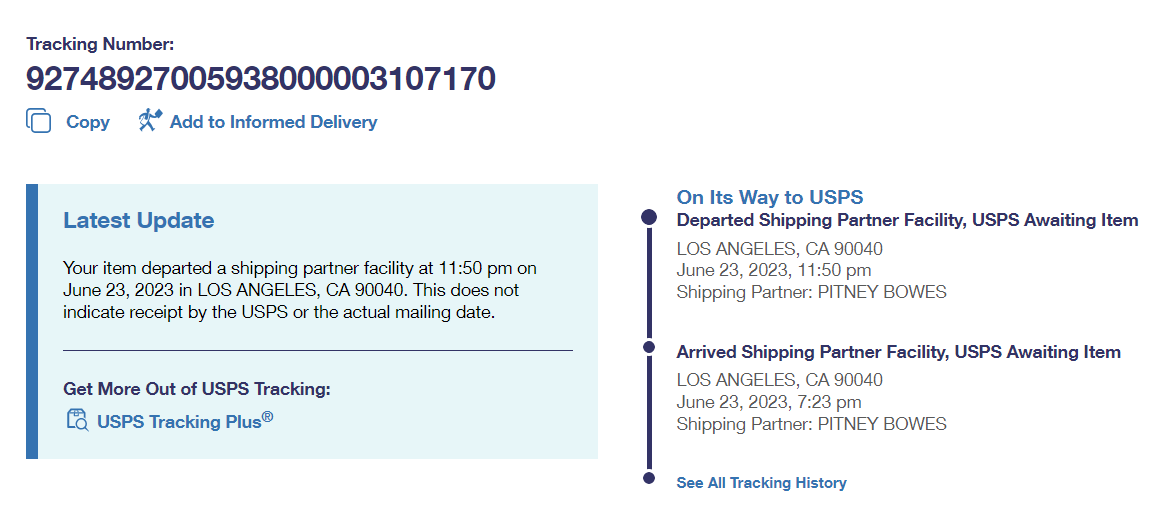Click the USPS Tracking Plus package icon
1149x526 pixels.
pos(77,420)
